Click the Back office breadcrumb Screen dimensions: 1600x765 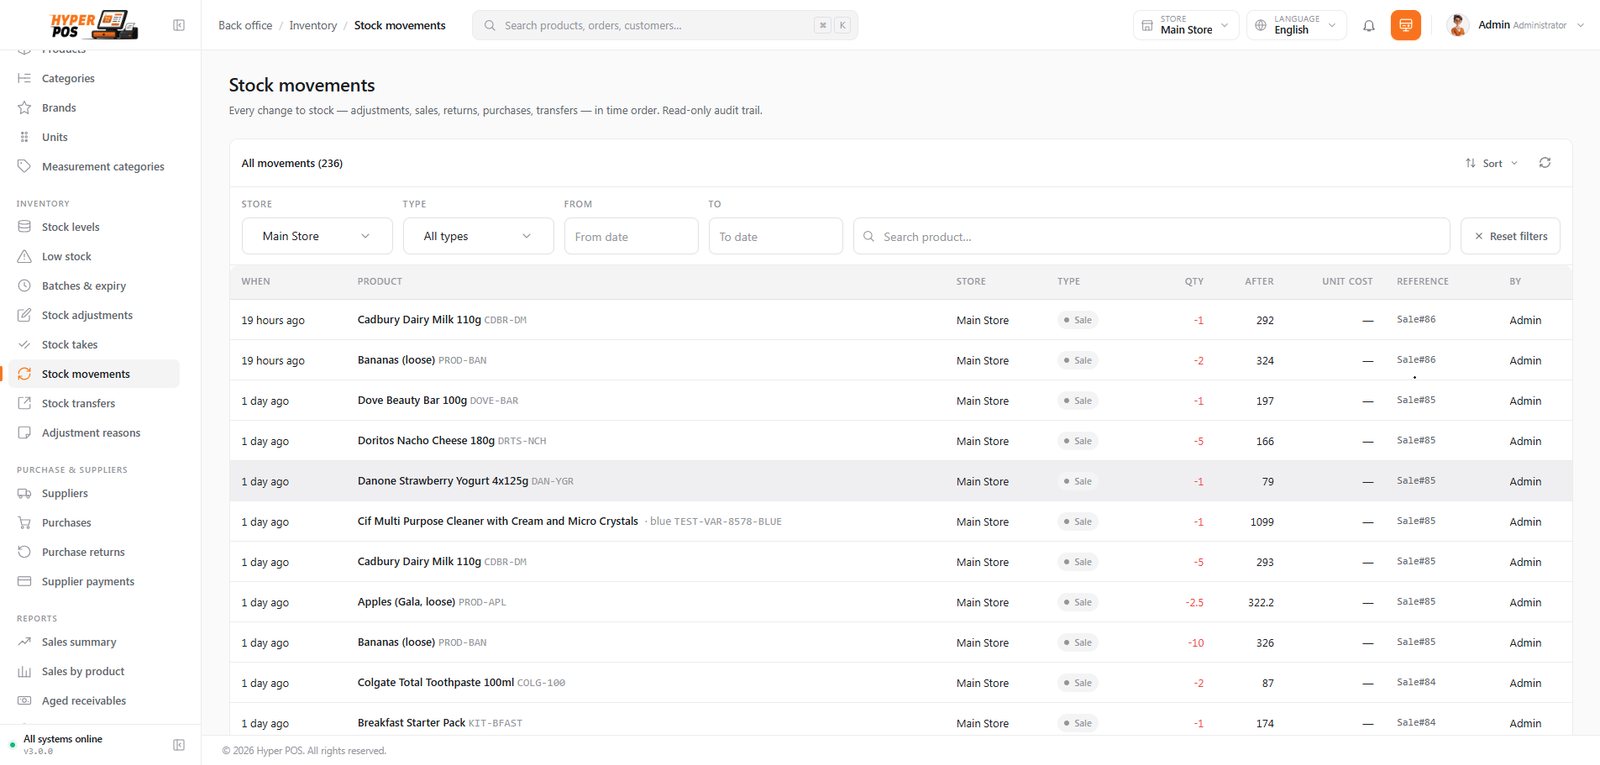click(x=245, y=25)
